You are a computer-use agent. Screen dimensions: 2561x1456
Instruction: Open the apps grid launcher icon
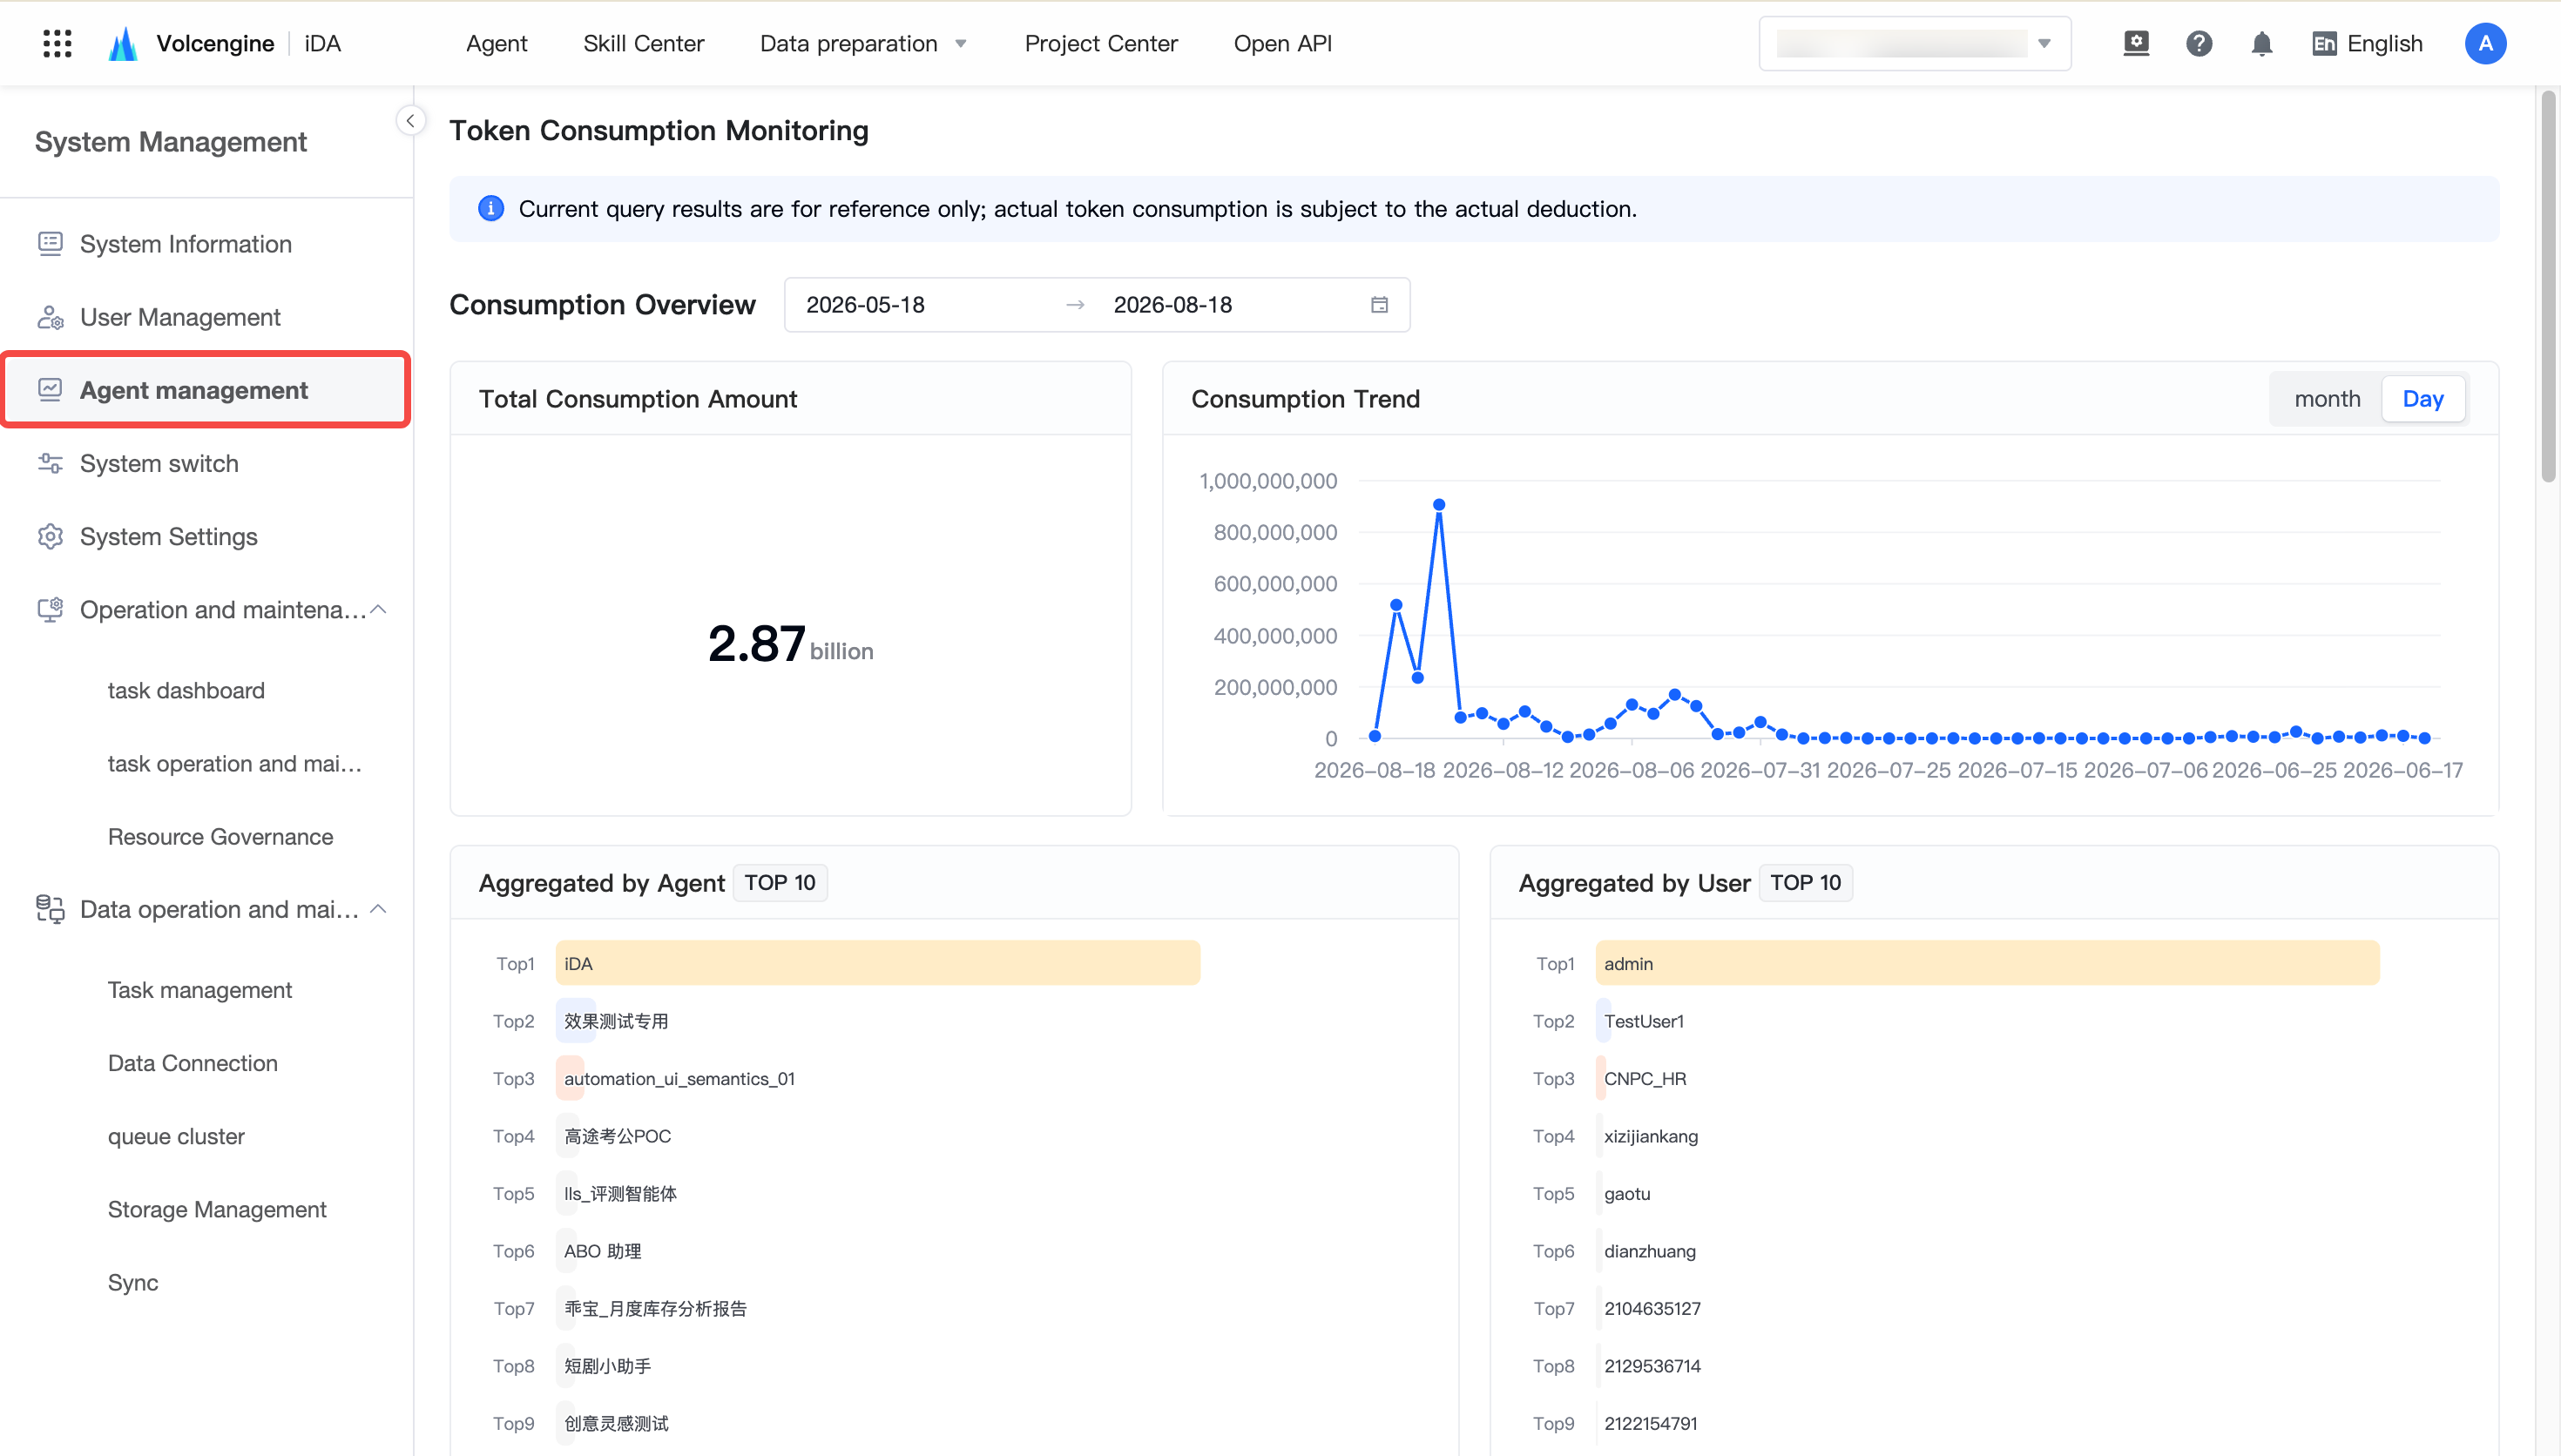point(57,43)
